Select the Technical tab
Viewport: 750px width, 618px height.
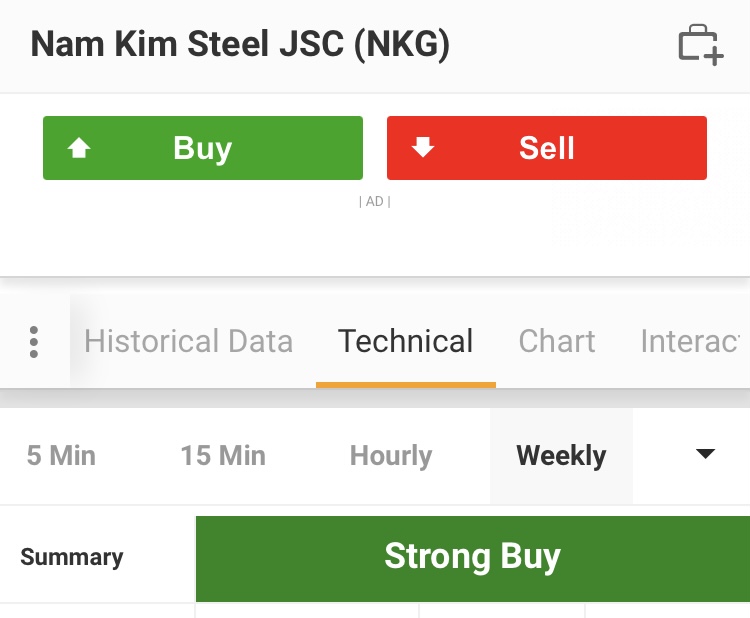405,342
